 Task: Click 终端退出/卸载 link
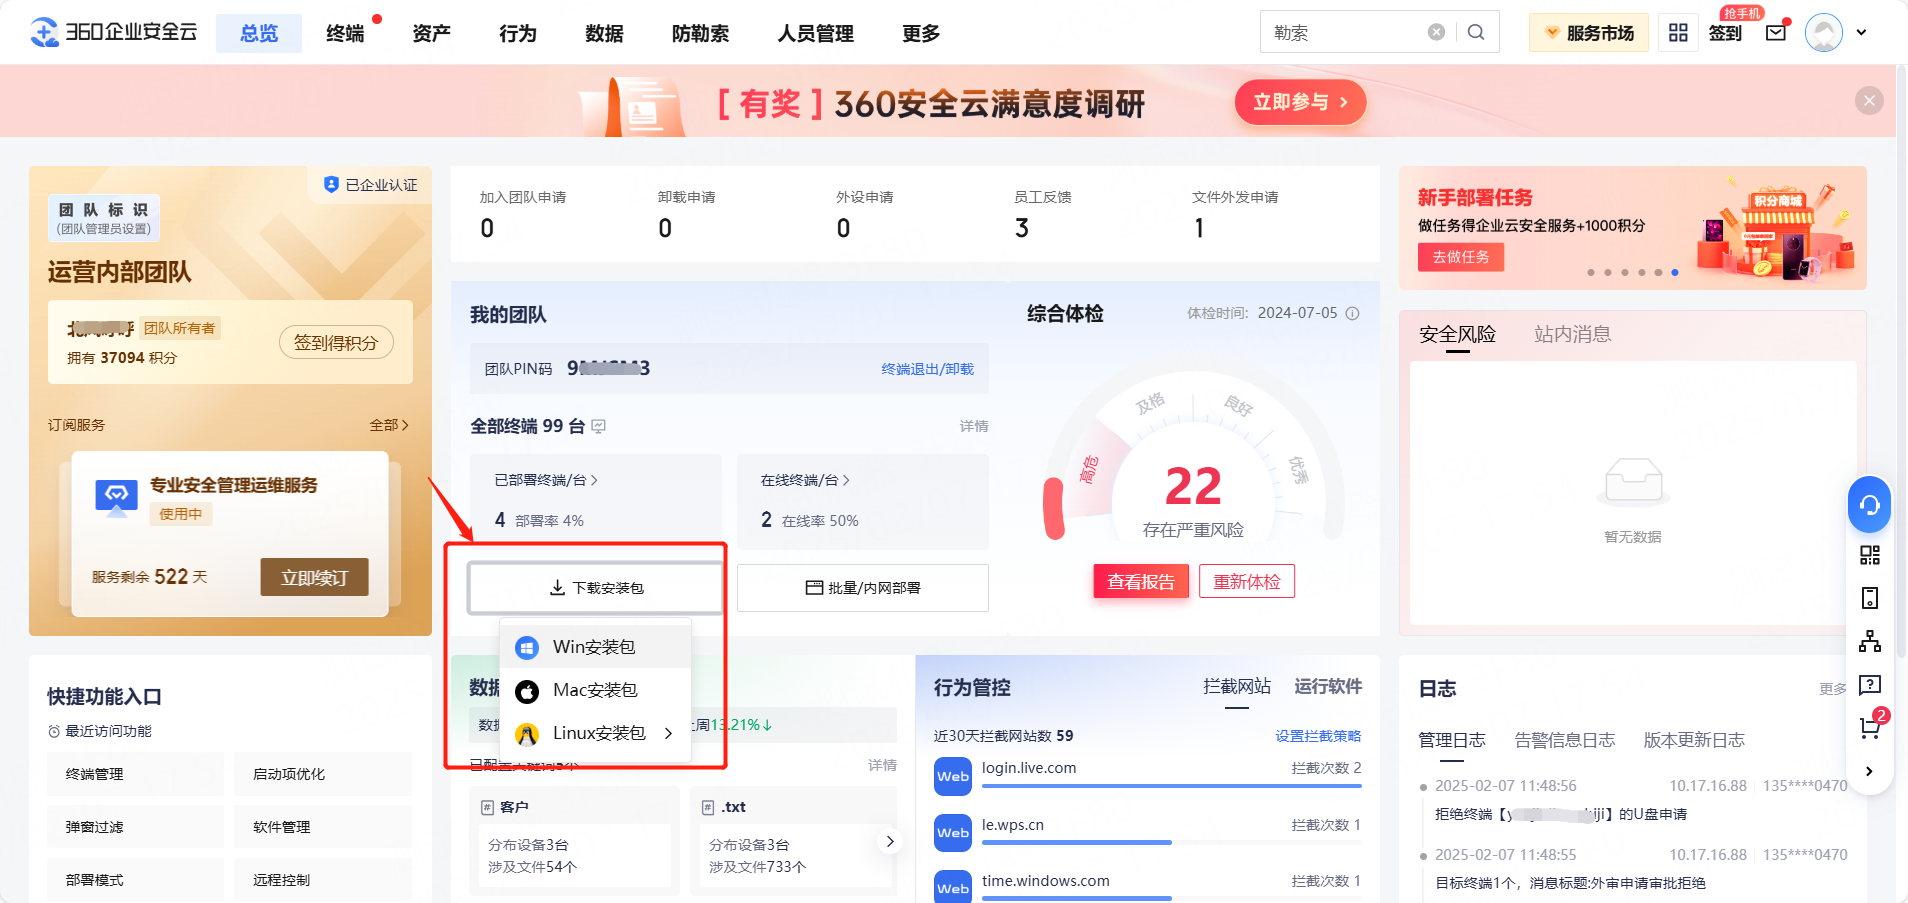(x=927, y=369)
